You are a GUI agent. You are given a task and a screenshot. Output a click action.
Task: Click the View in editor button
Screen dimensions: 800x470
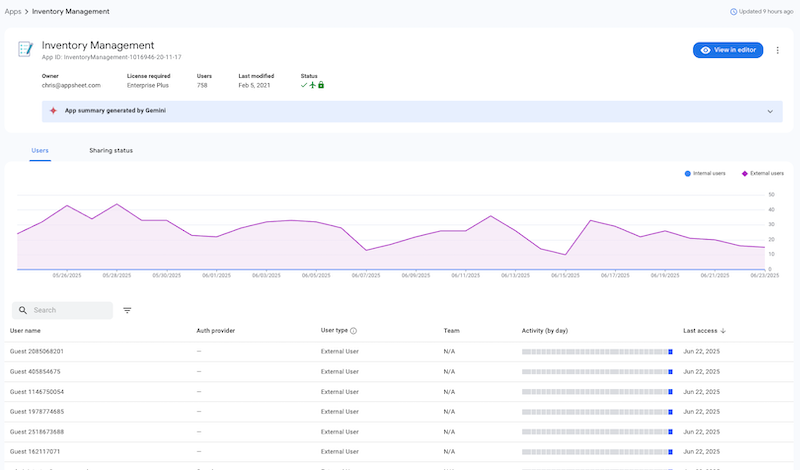[728, 50]
